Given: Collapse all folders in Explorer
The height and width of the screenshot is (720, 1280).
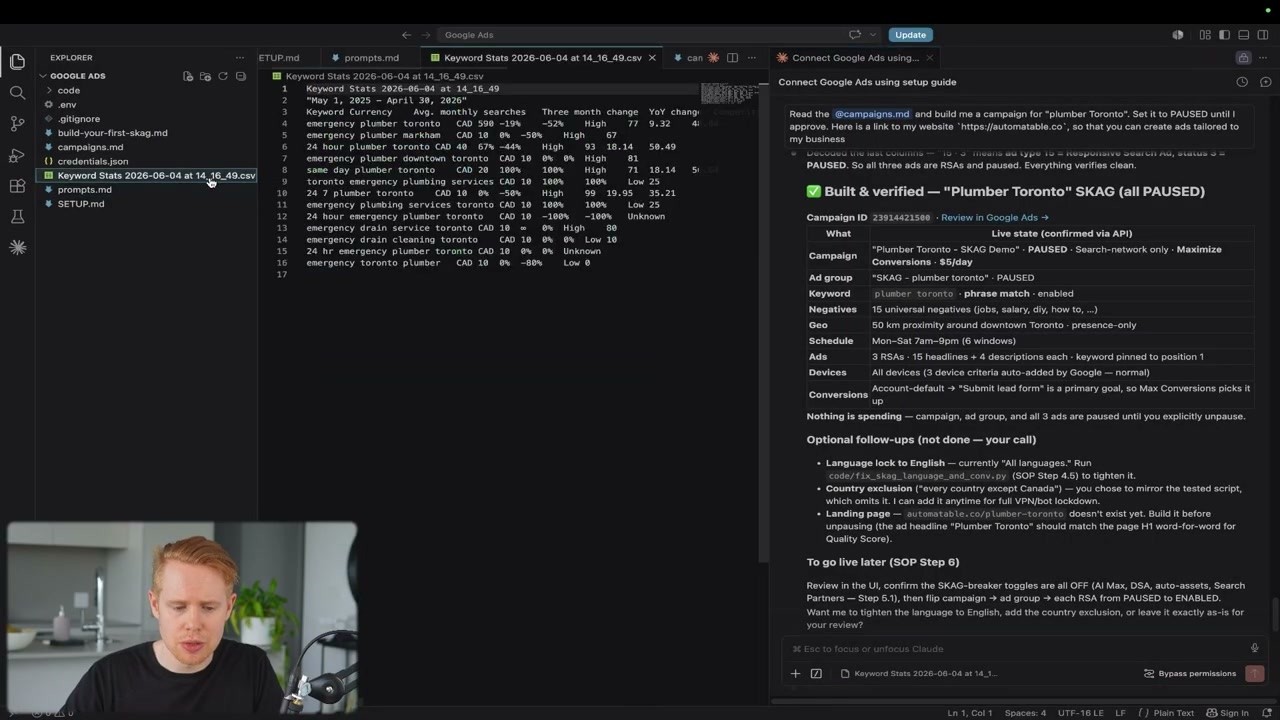Looking at the screenshot, I should [240, 76].
